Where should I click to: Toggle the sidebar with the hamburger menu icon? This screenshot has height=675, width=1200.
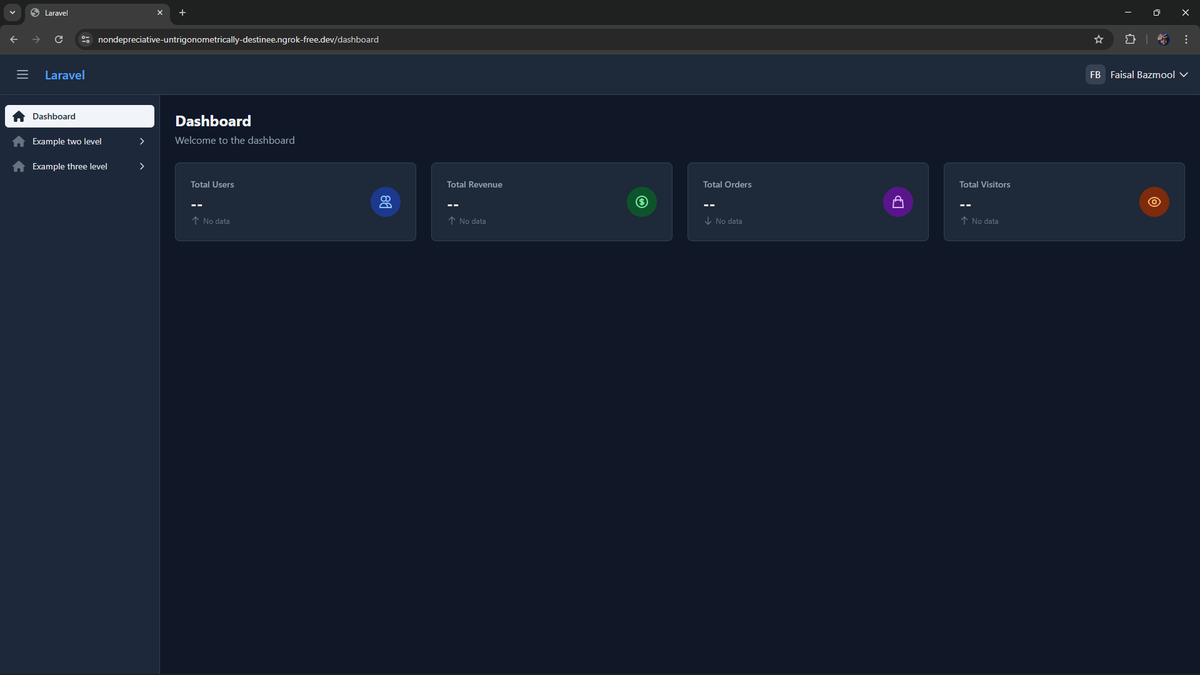(x=23, y=75)
